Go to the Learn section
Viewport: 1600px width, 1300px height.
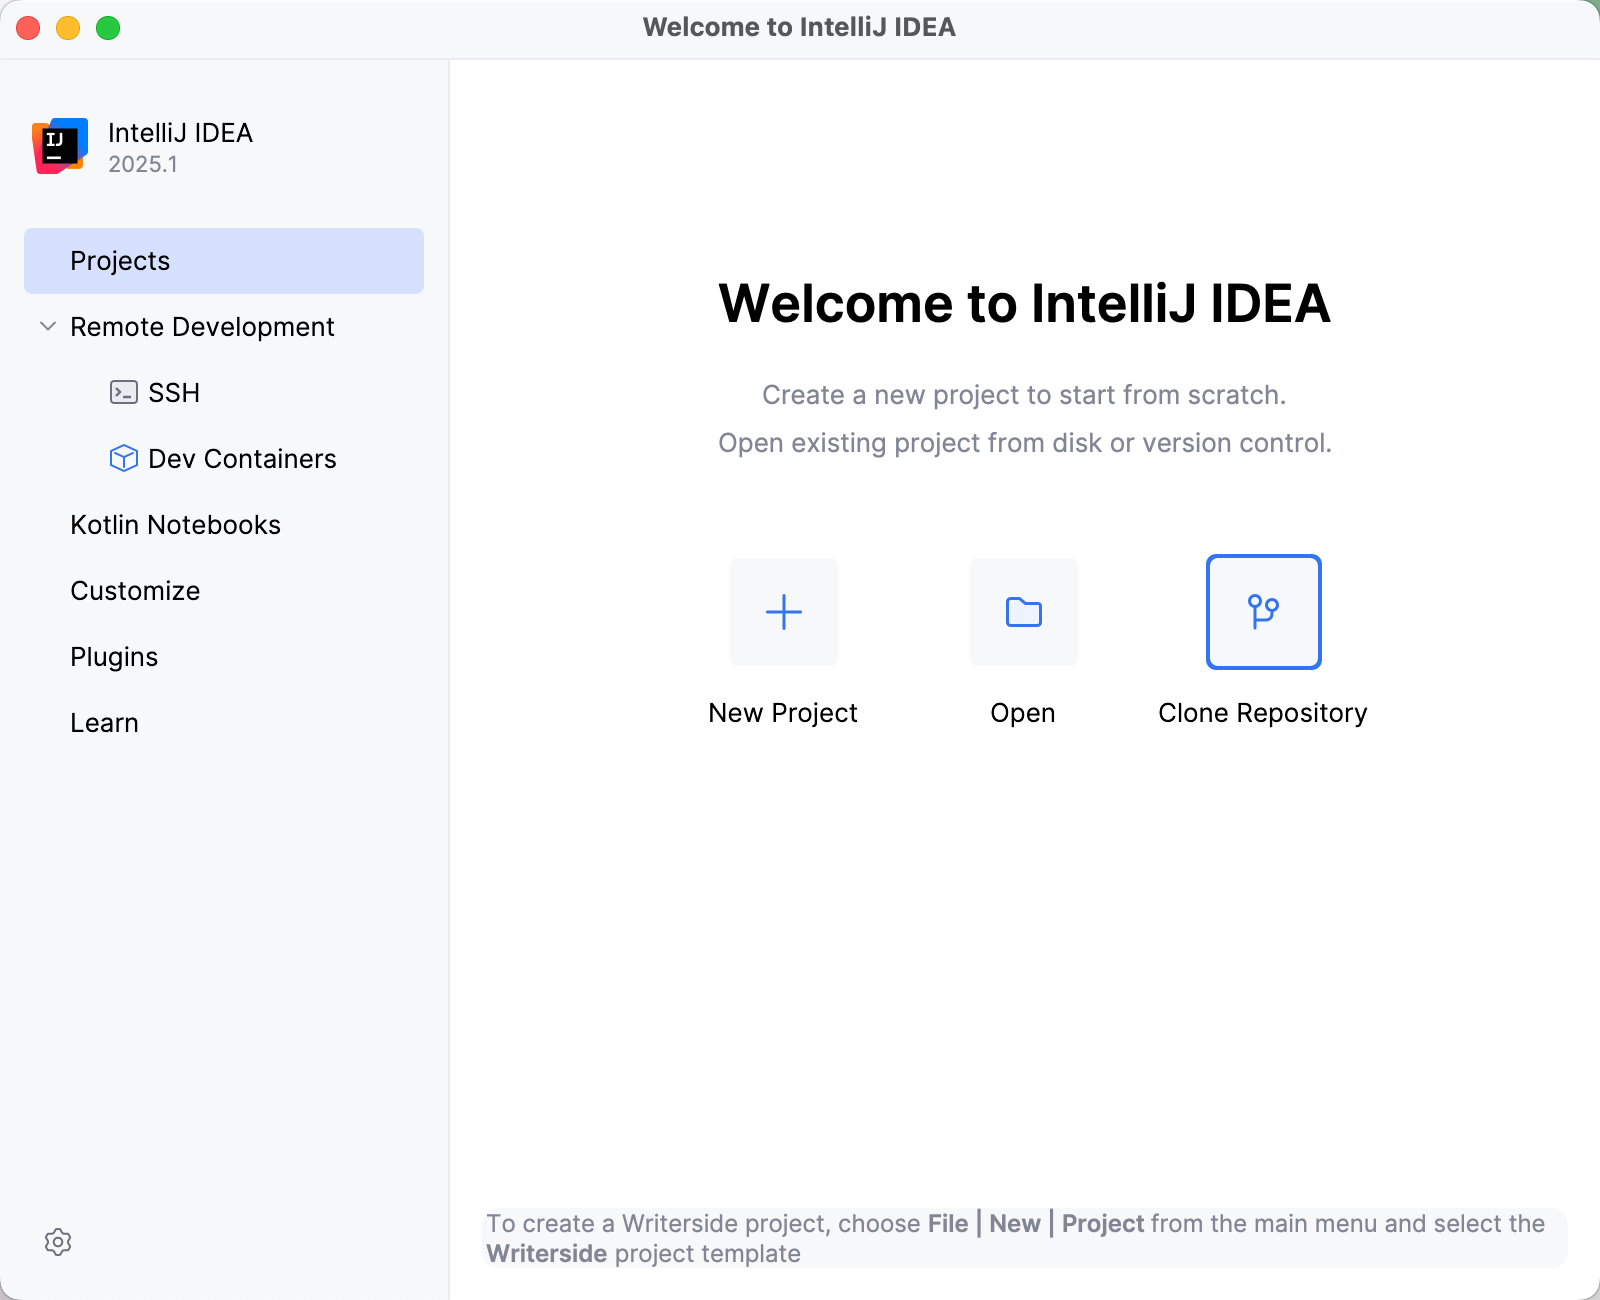[x=104, y=722]
